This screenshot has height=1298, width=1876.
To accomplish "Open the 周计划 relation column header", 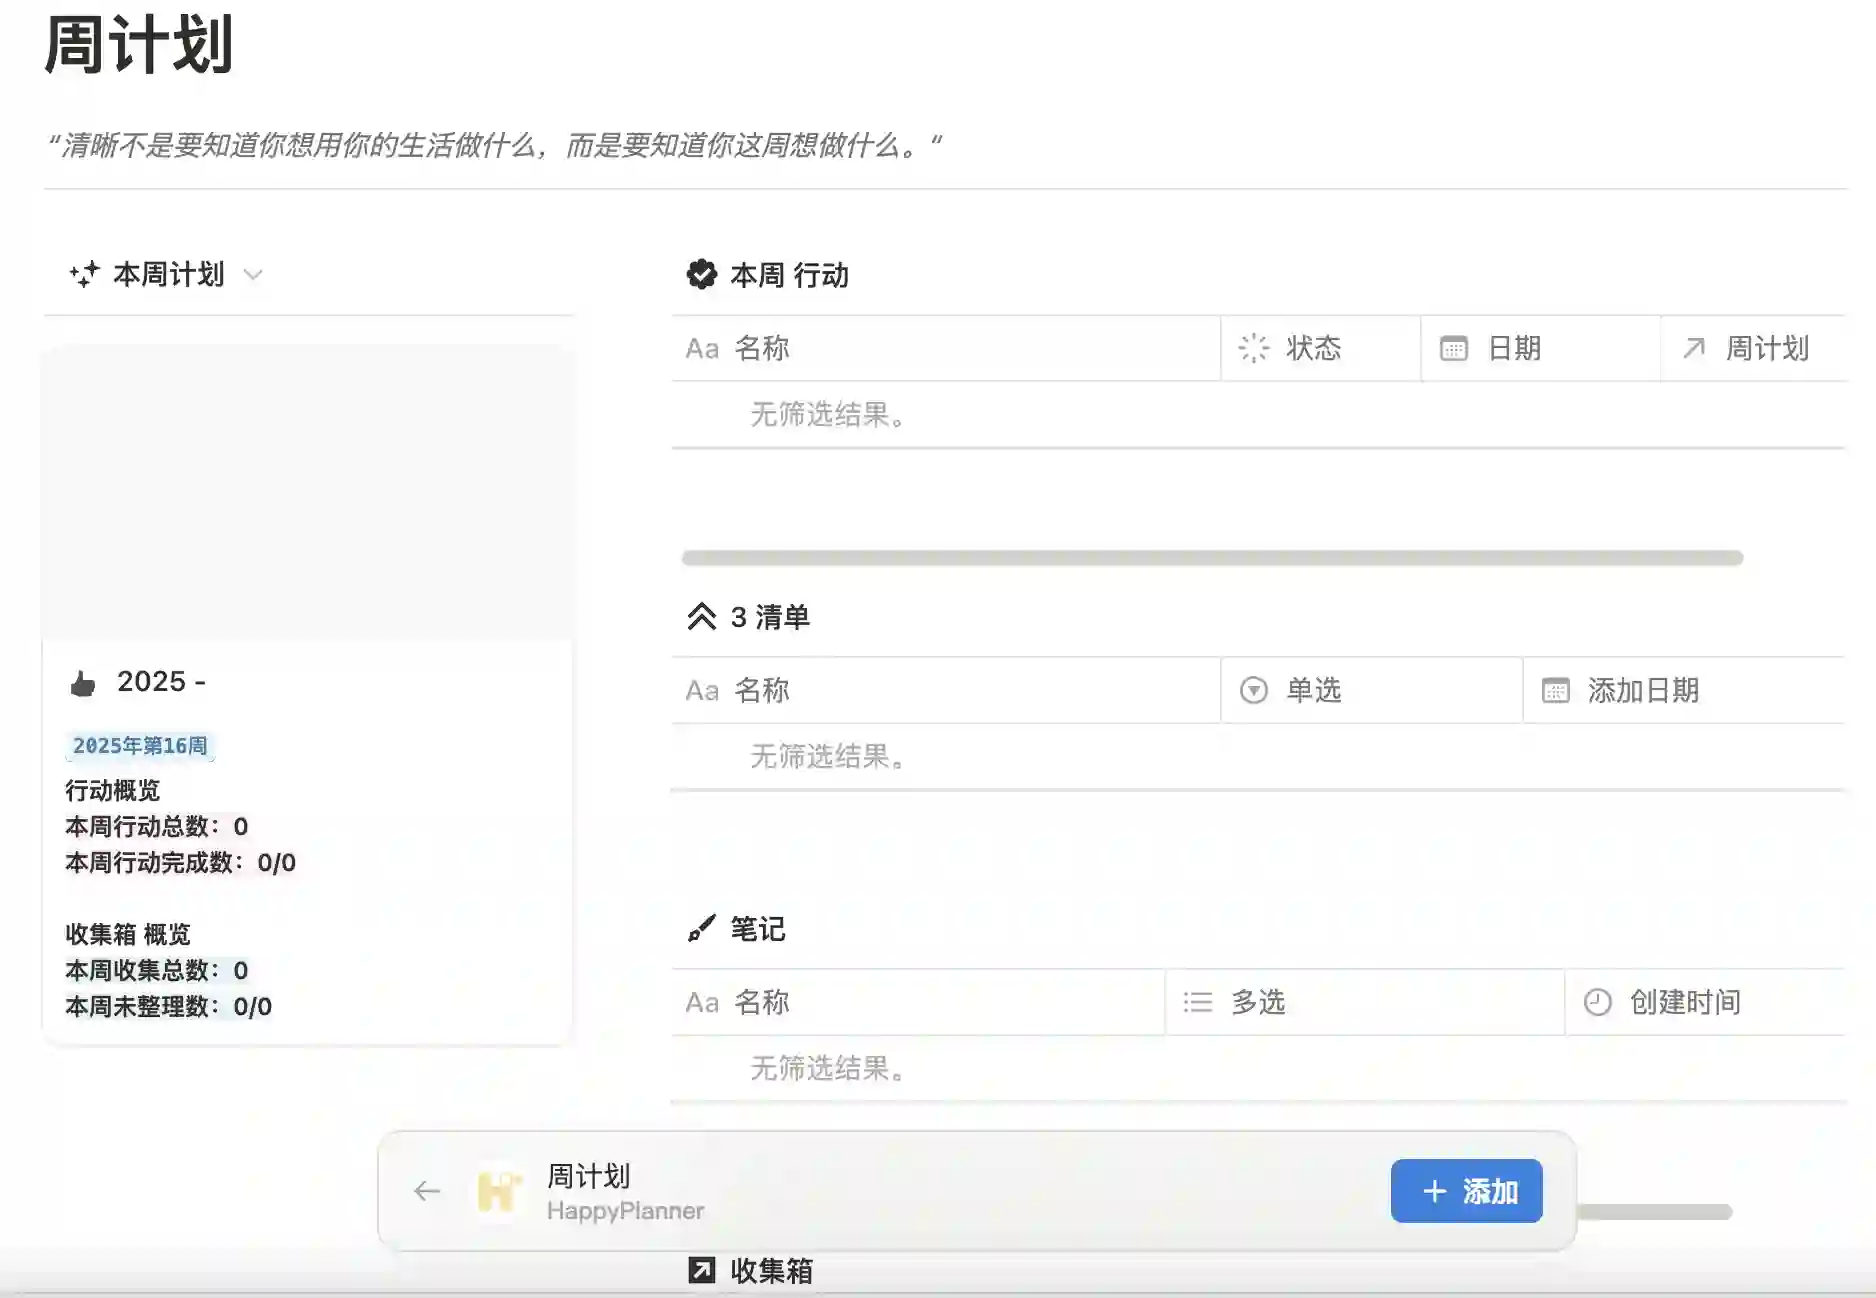I will pos(1753,348).
